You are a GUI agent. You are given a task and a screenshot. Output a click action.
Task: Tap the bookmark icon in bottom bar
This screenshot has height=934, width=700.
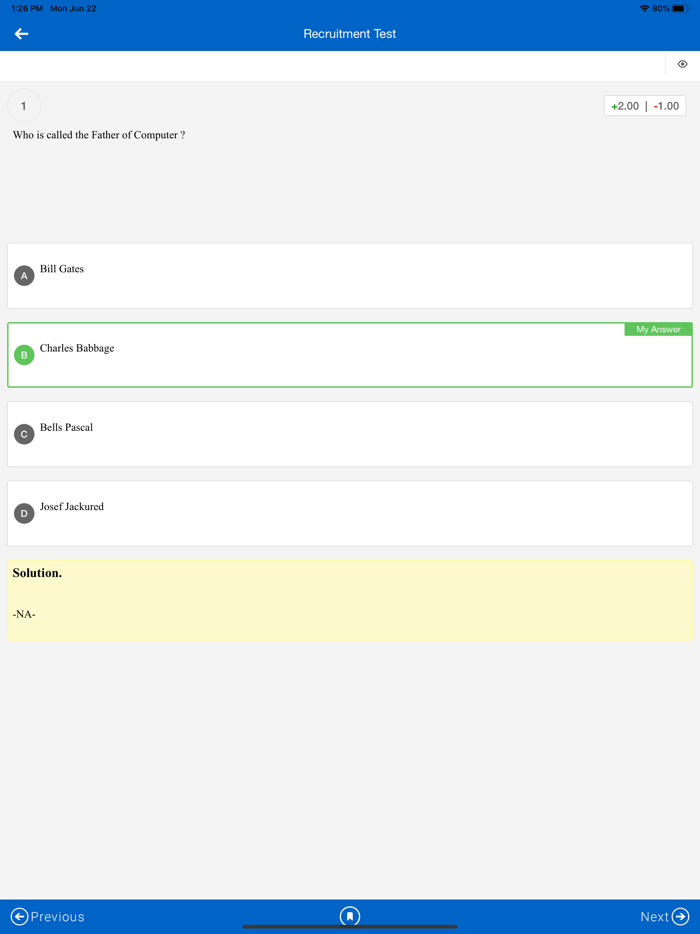point(349,916)
